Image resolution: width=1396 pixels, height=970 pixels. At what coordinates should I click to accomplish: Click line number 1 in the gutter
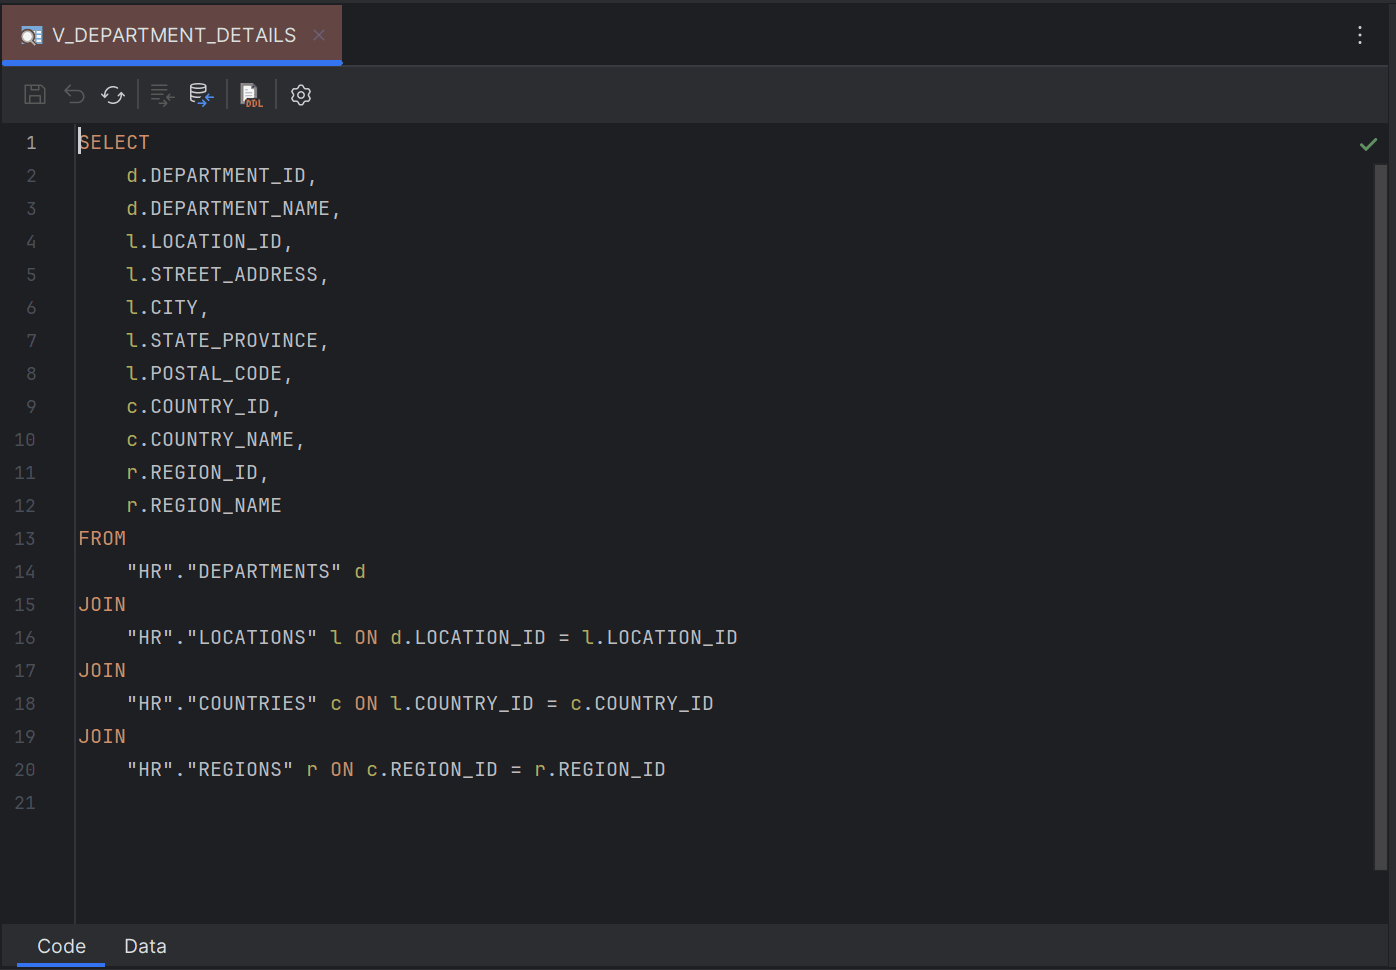click(x=31, y=142)
